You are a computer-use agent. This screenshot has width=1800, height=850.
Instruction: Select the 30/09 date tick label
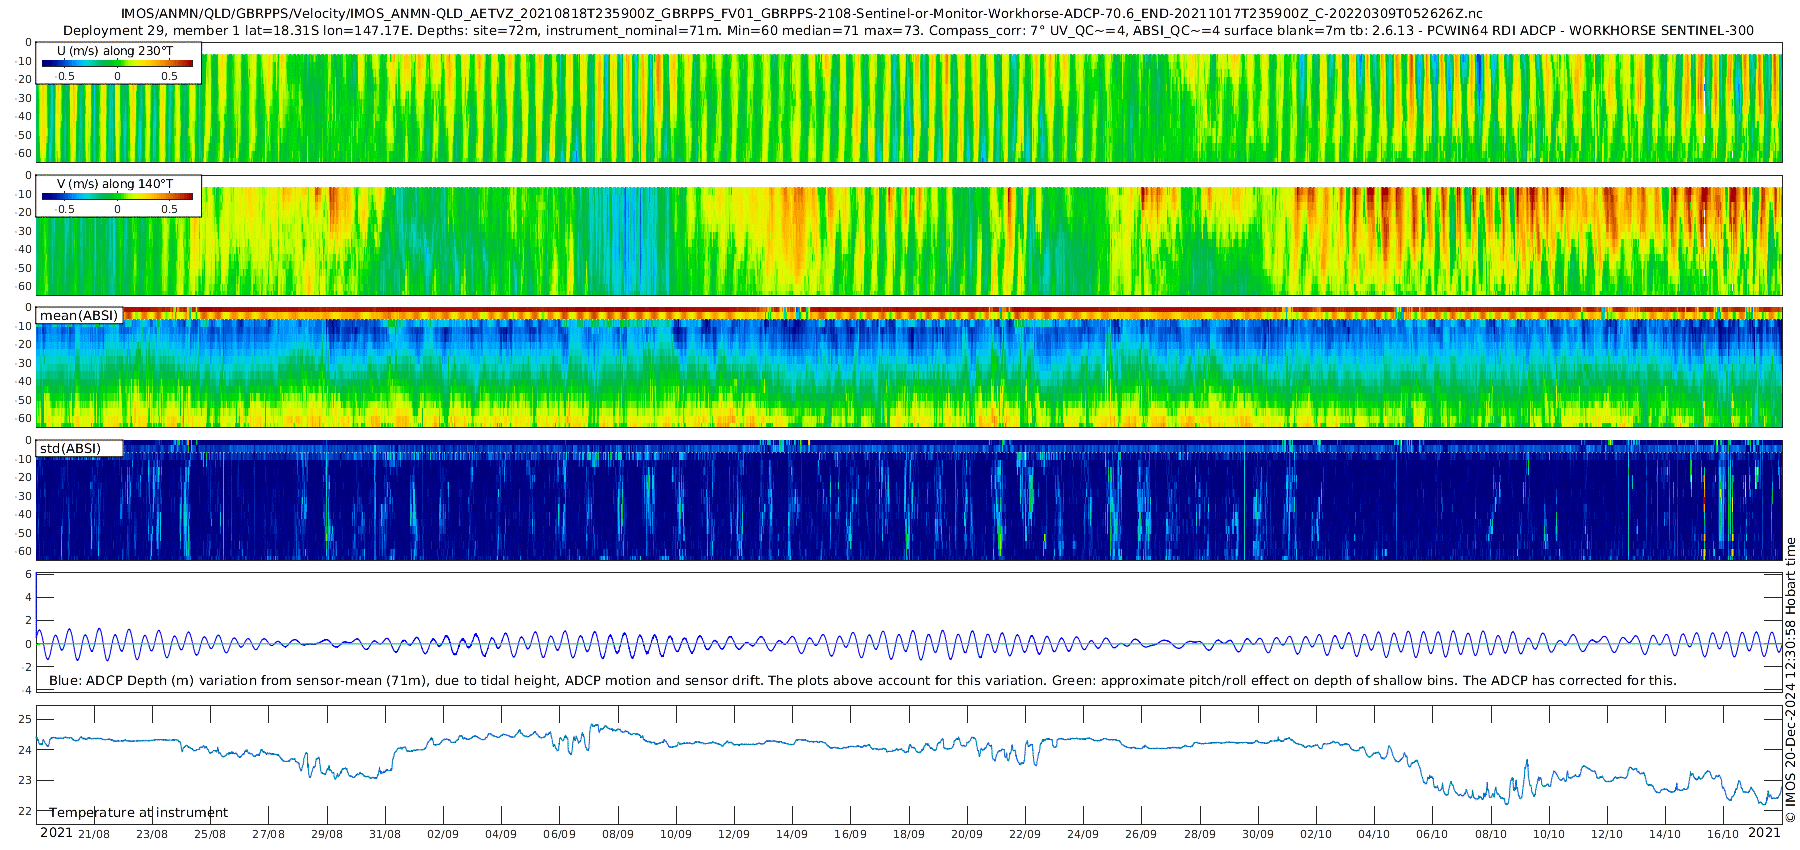[x=1258, y=834]
